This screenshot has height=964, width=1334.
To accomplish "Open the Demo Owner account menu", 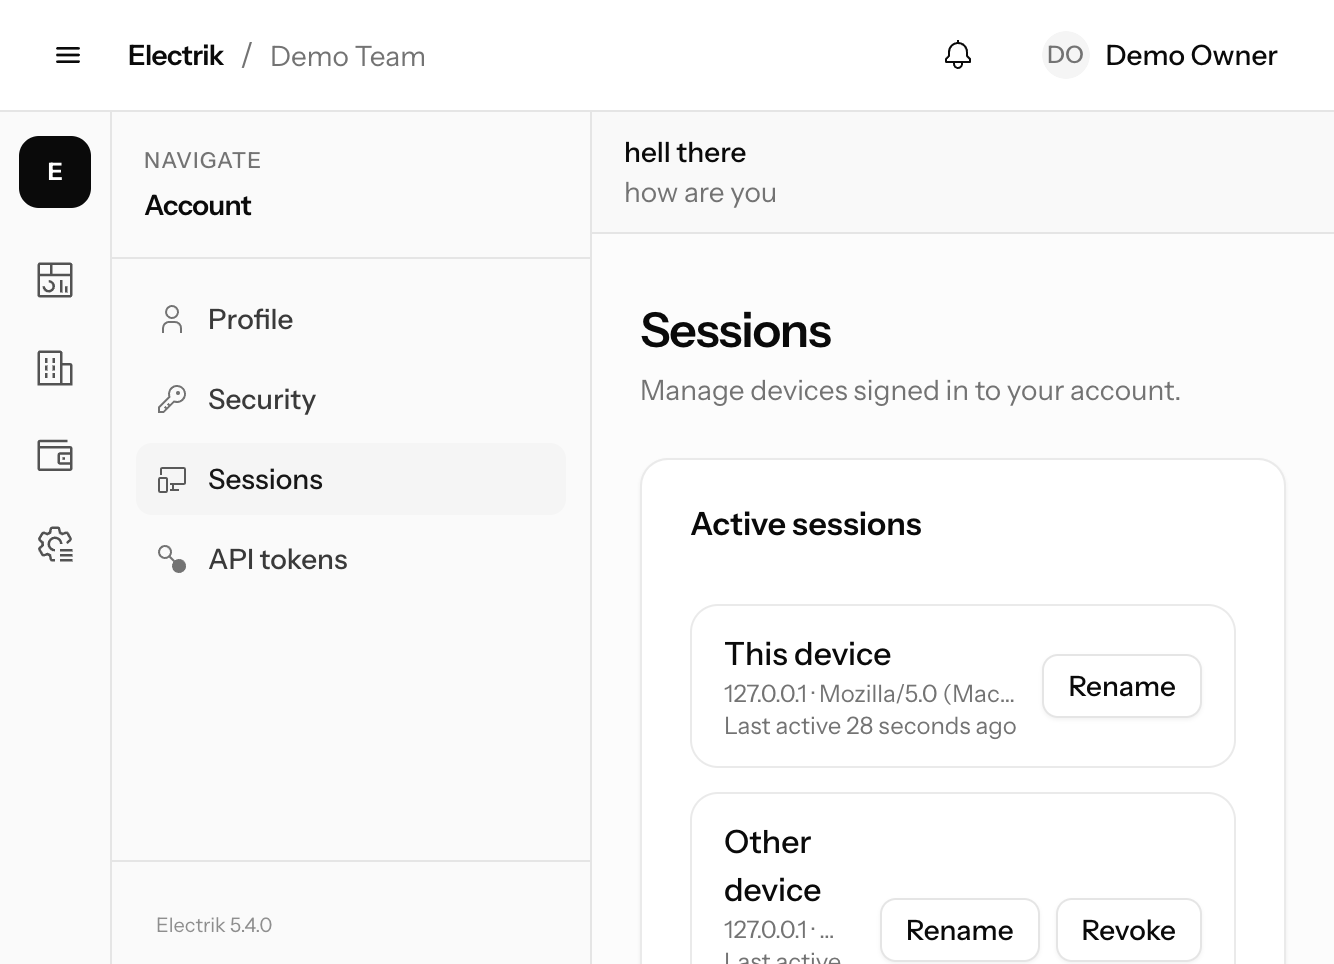I will 1161,55.
